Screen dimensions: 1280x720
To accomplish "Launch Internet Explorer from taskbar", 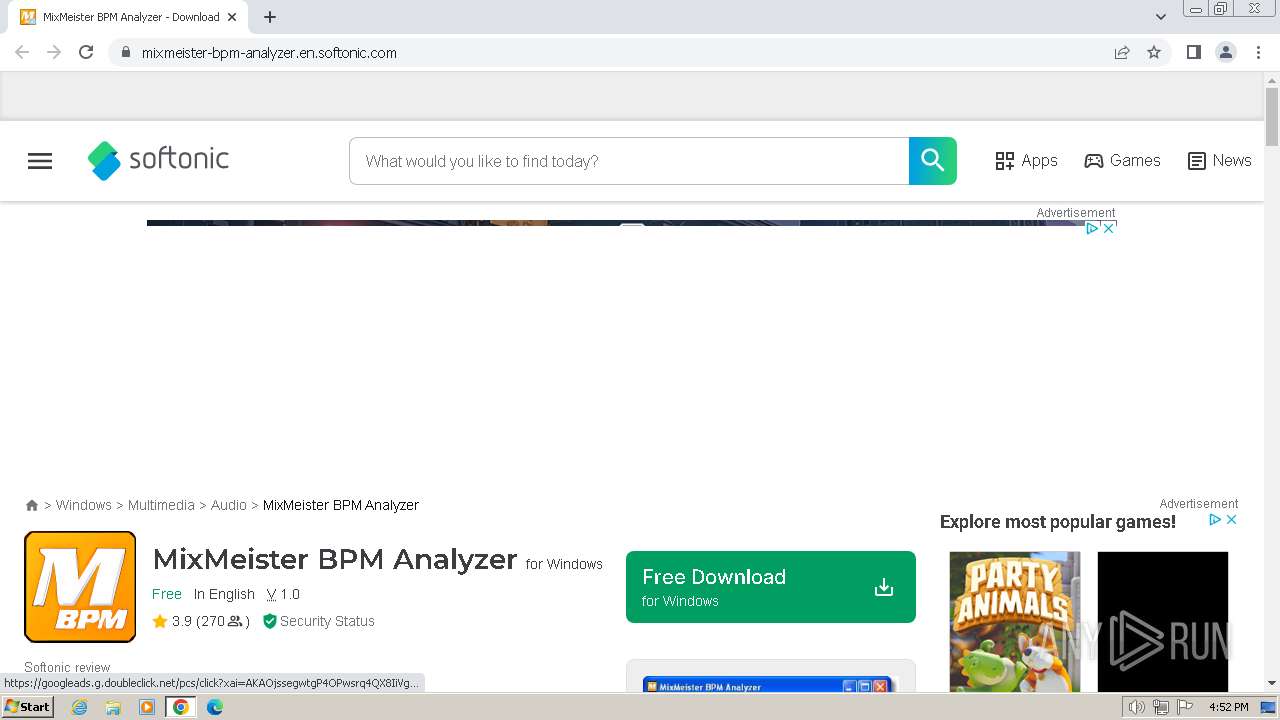I will pyautogui.click(x=79, y=707).
